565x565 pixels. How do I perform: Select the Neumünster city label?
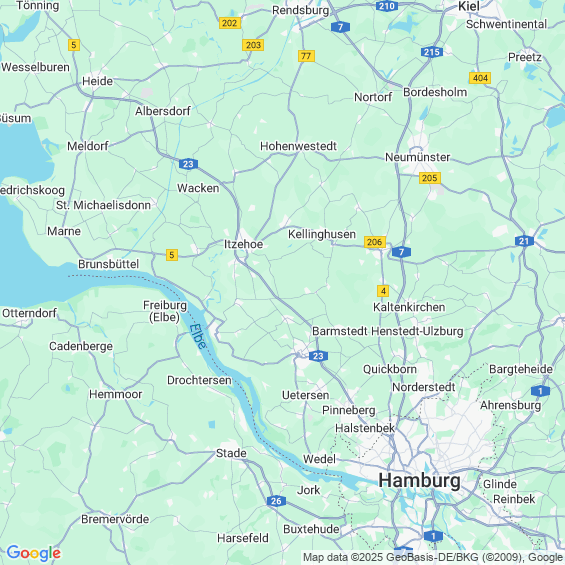point(418,157)
